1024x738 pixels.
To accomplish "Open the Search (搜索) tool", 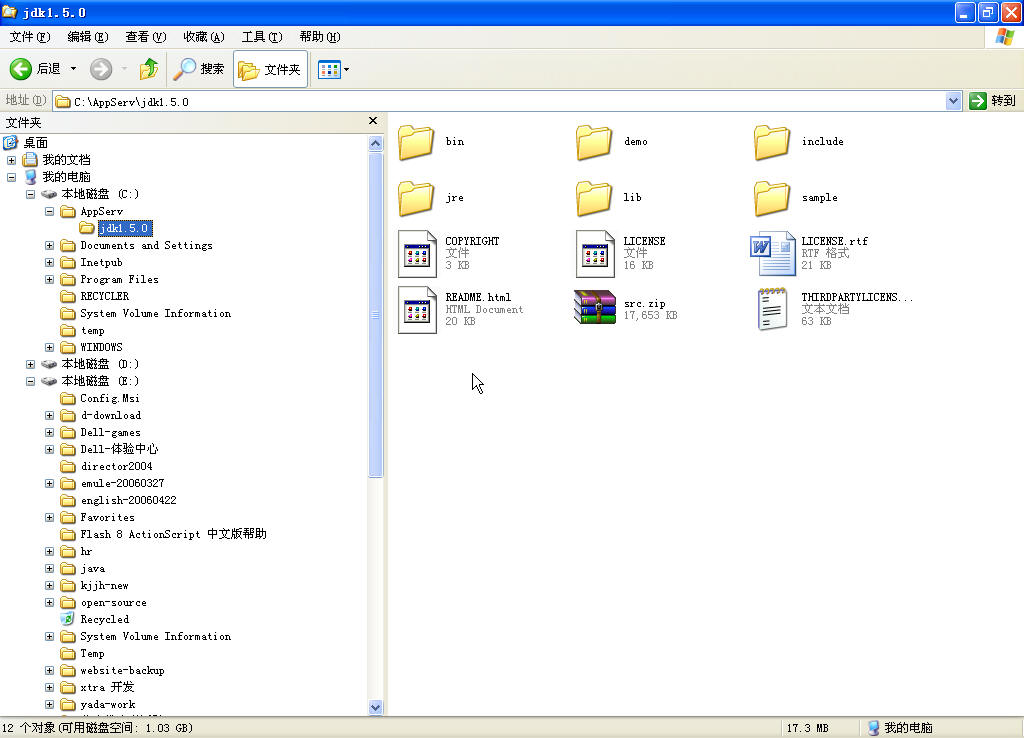I will click(x=199, y=69).
